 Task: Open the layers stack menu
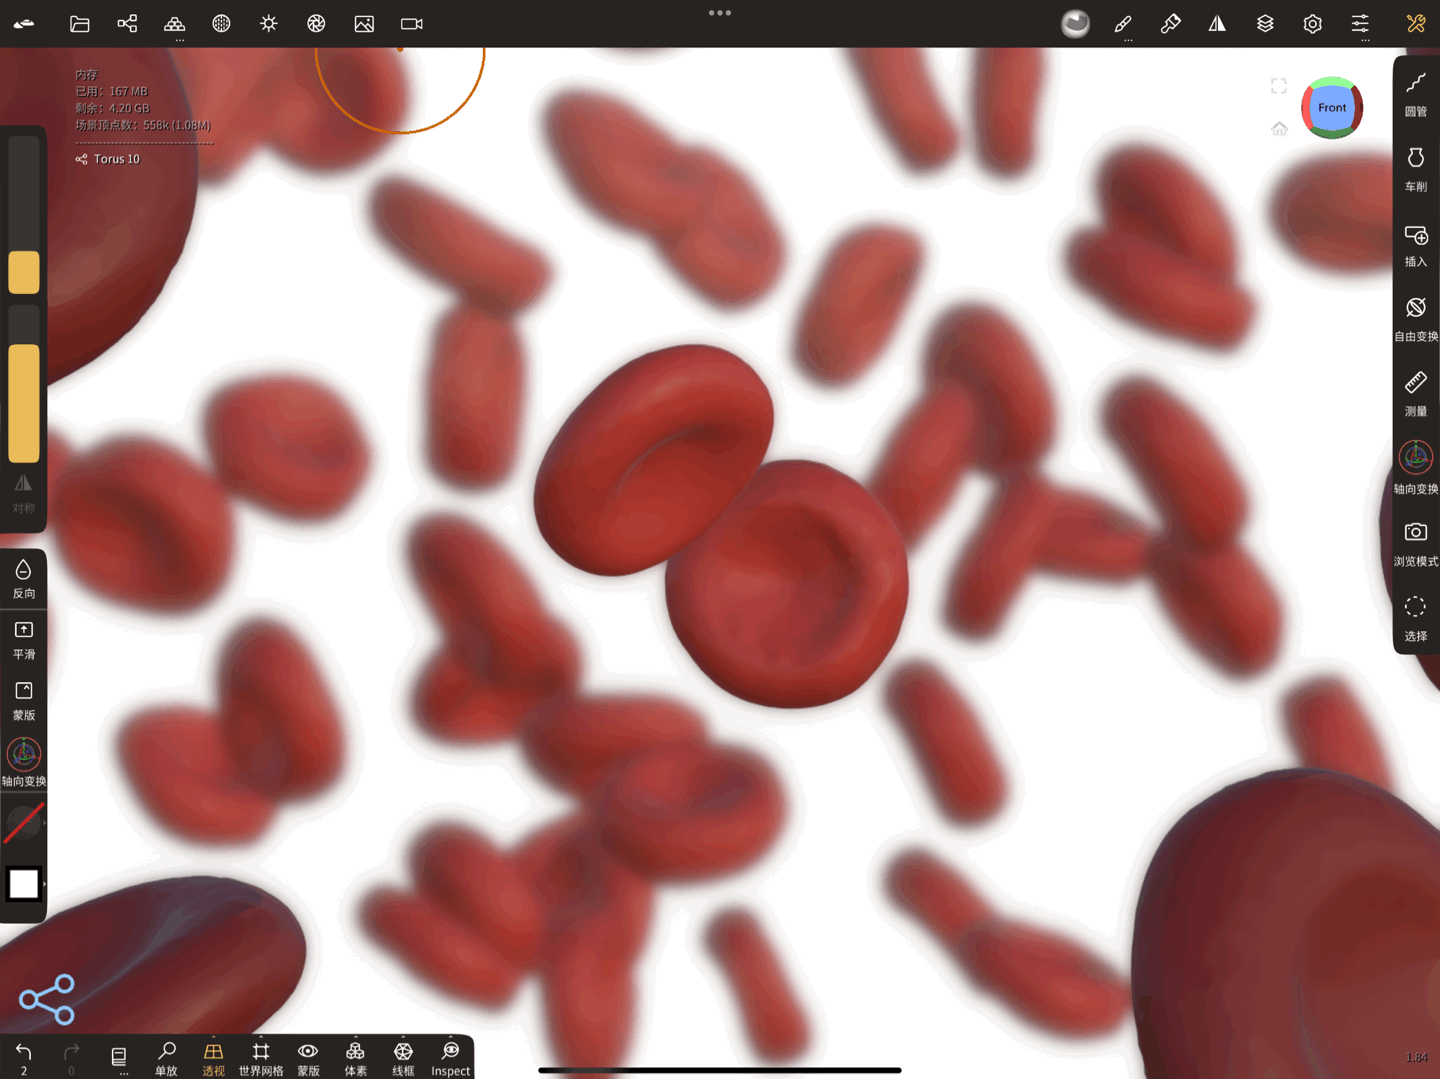point(1265,23)
